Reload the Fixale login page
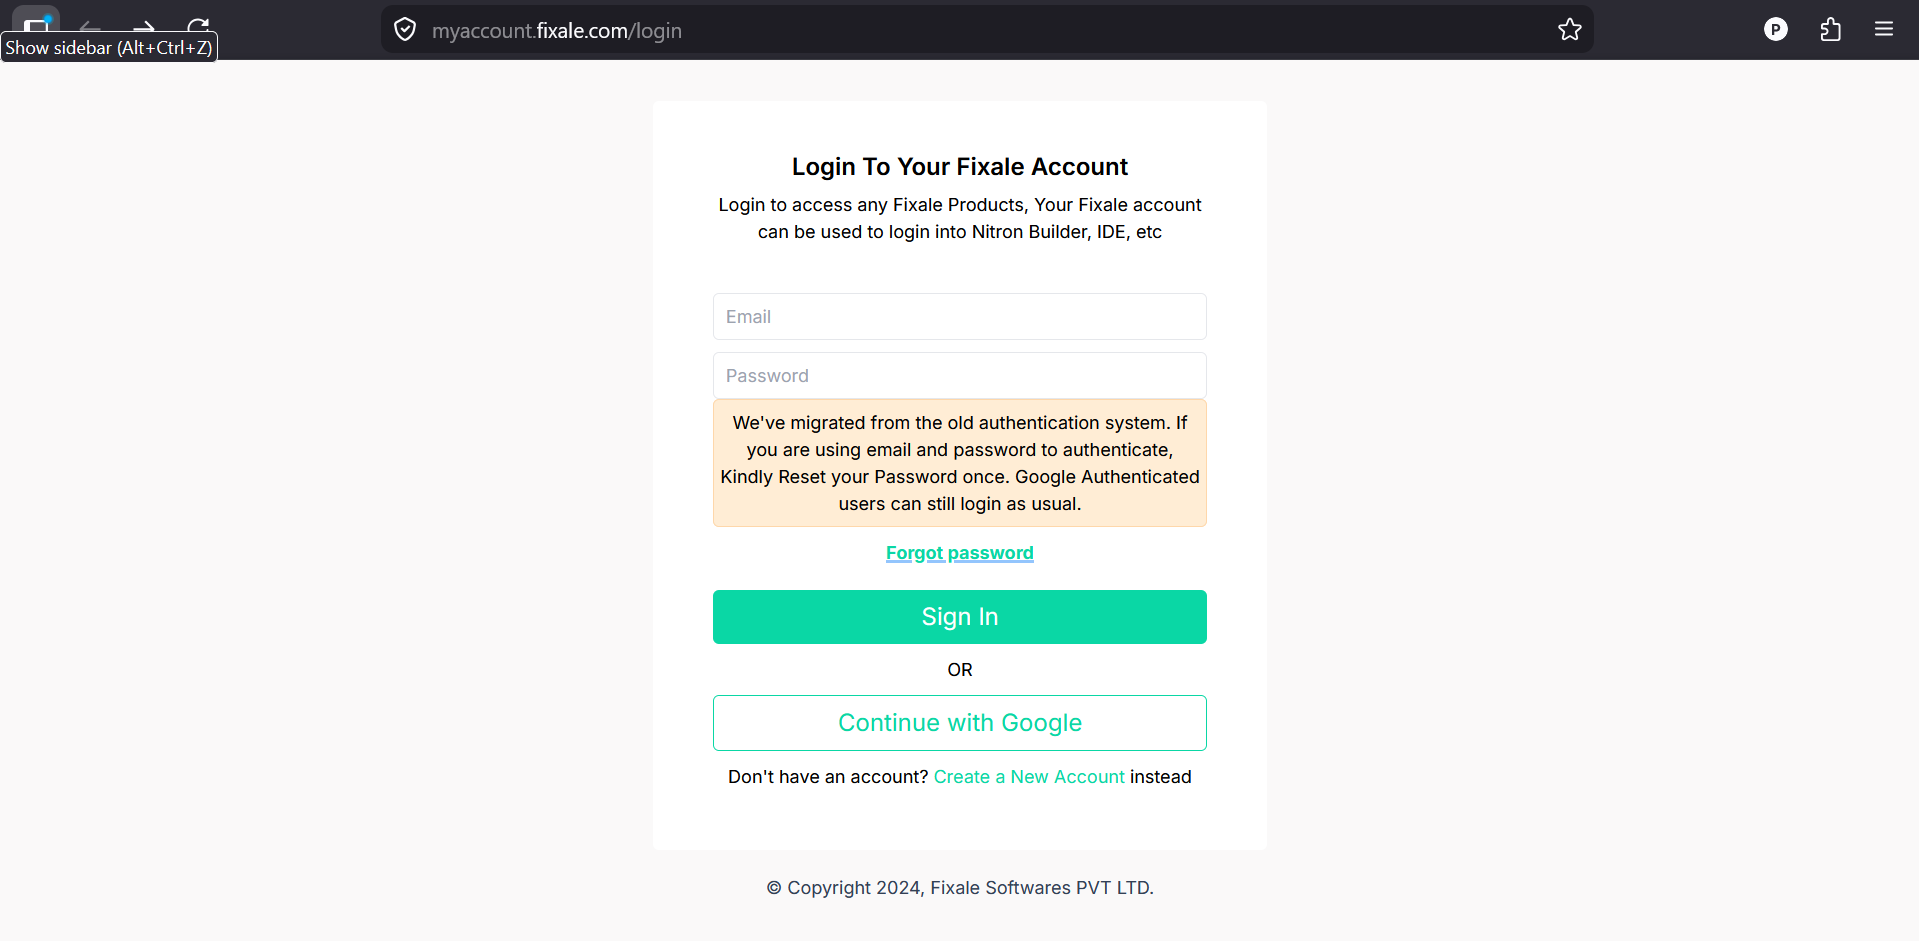 tap(199, 26)
